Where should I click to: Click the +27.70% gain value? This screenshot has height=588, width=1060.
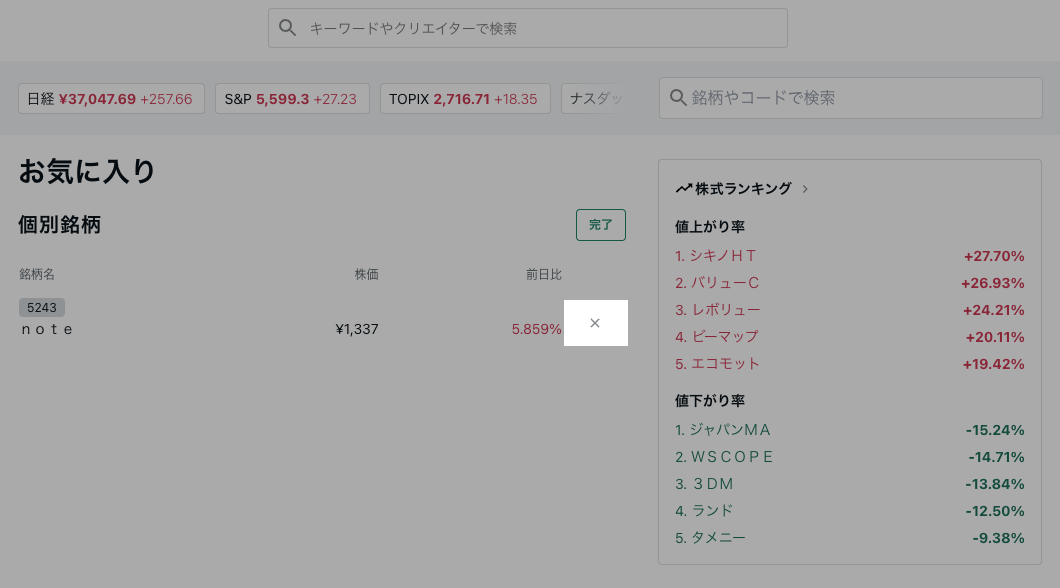[994, 256]
